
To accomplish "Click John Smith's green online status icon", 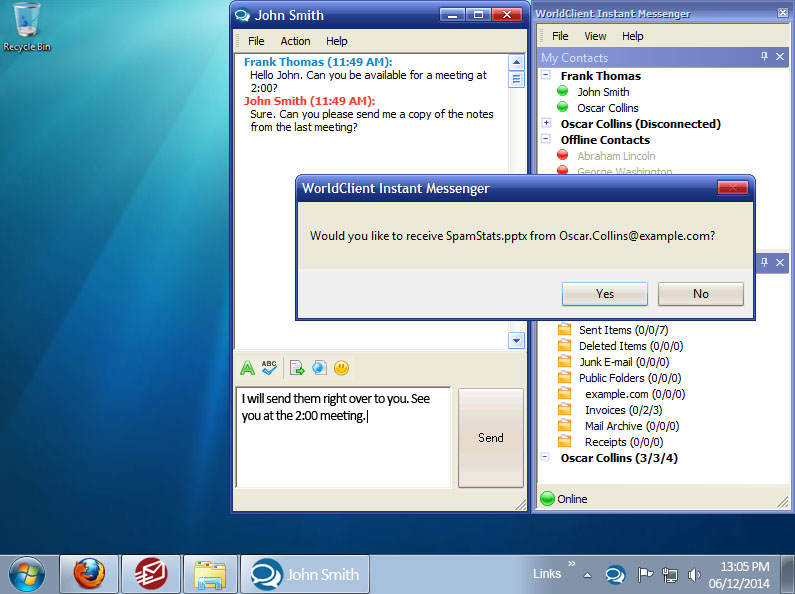I will click(562, 91).
